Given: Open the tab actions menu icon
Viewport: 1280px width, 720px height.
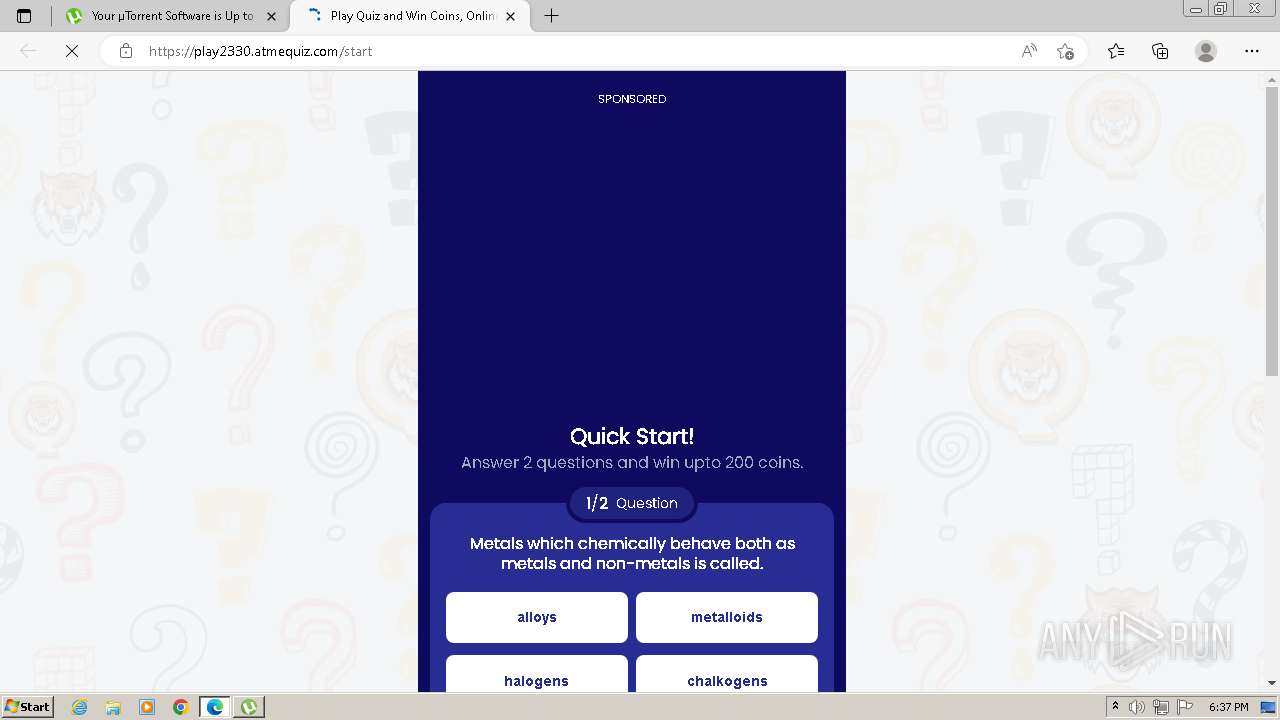Looking at the screenshot, I should point(24,16).
